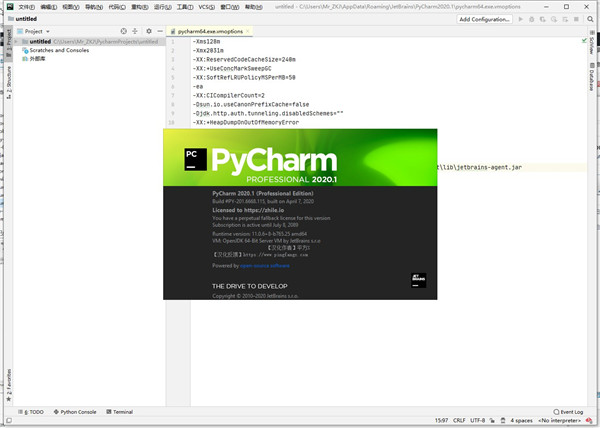Click the PyCharm PC logo in splash
600x428 pixels.
(x=195, y=159)
